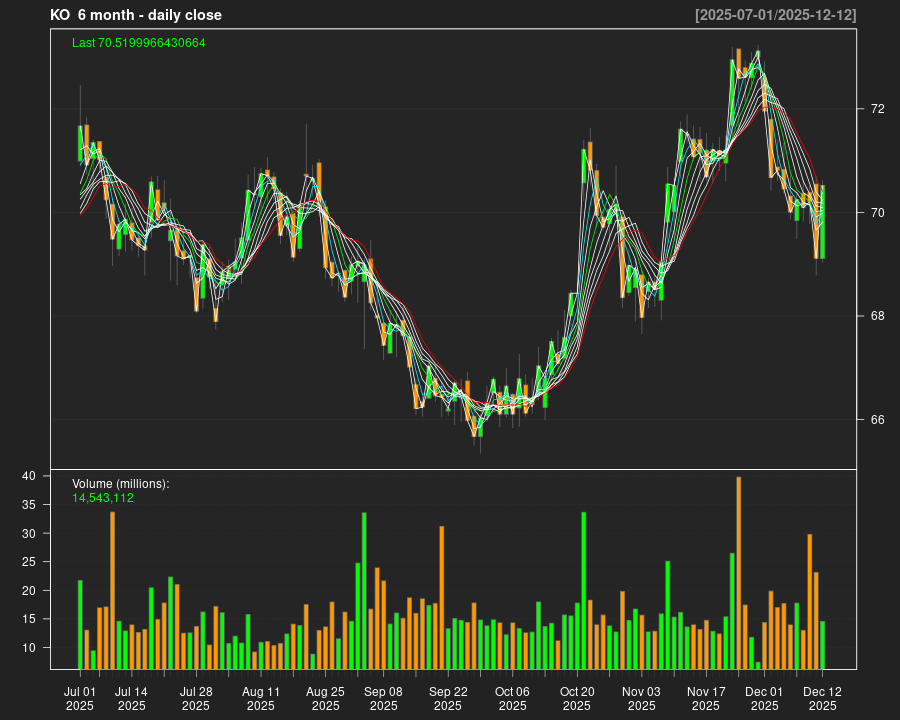The image size is (900, 720).
Task: Select the green volume value 14,543,112
Action: click(x=103, y=498)
